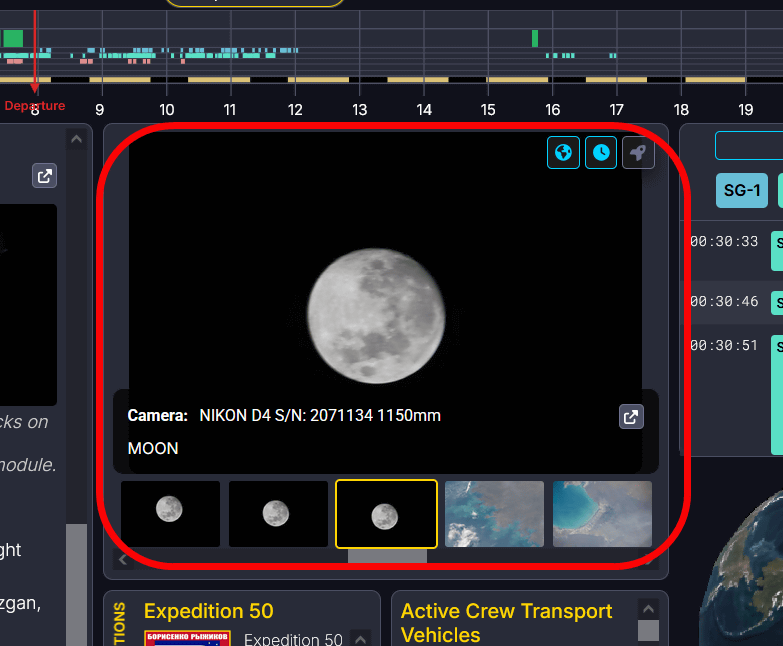Click the red Departure timeline marker
Viewport: 783px width, 646px height.
tap(35, 105)
